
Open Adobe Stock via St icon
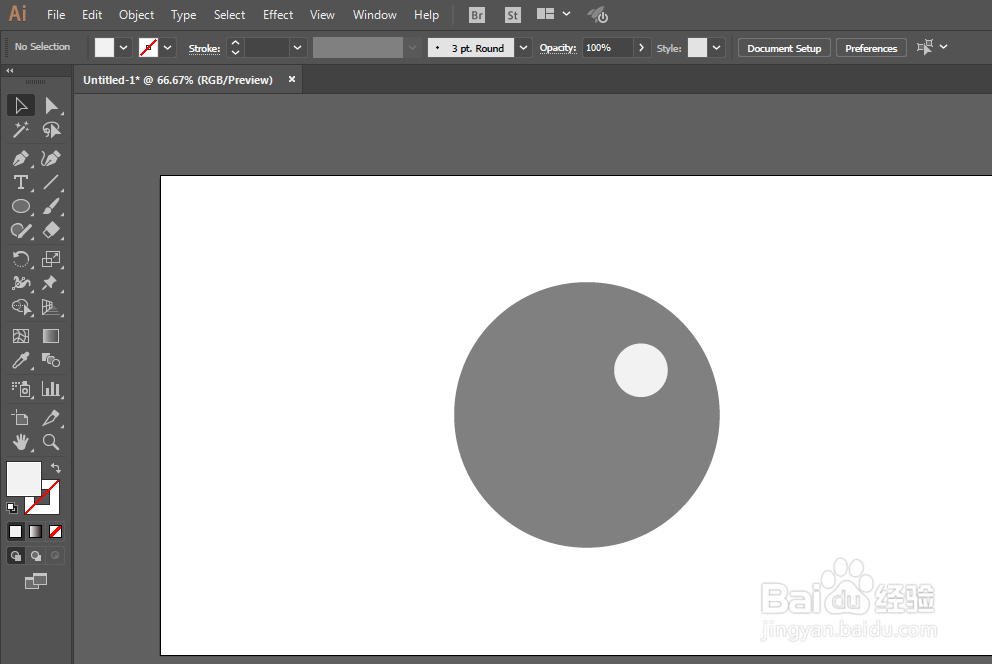[512, 15]
